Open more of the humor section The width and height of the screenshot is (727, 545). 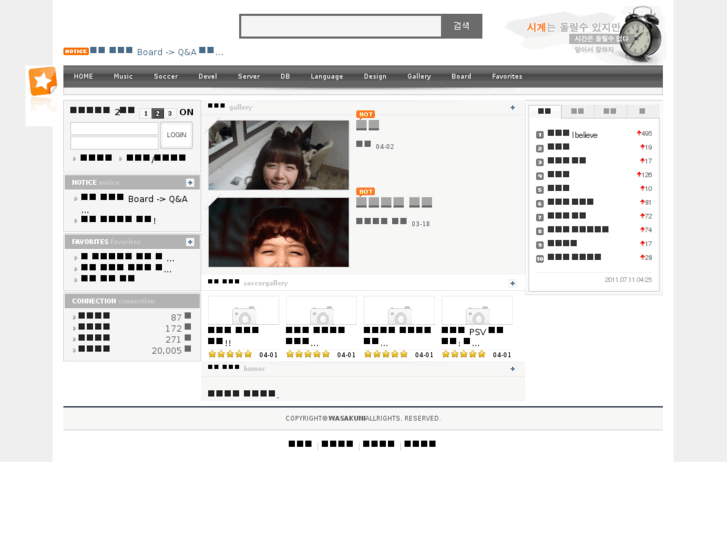(x=512, y=369)
